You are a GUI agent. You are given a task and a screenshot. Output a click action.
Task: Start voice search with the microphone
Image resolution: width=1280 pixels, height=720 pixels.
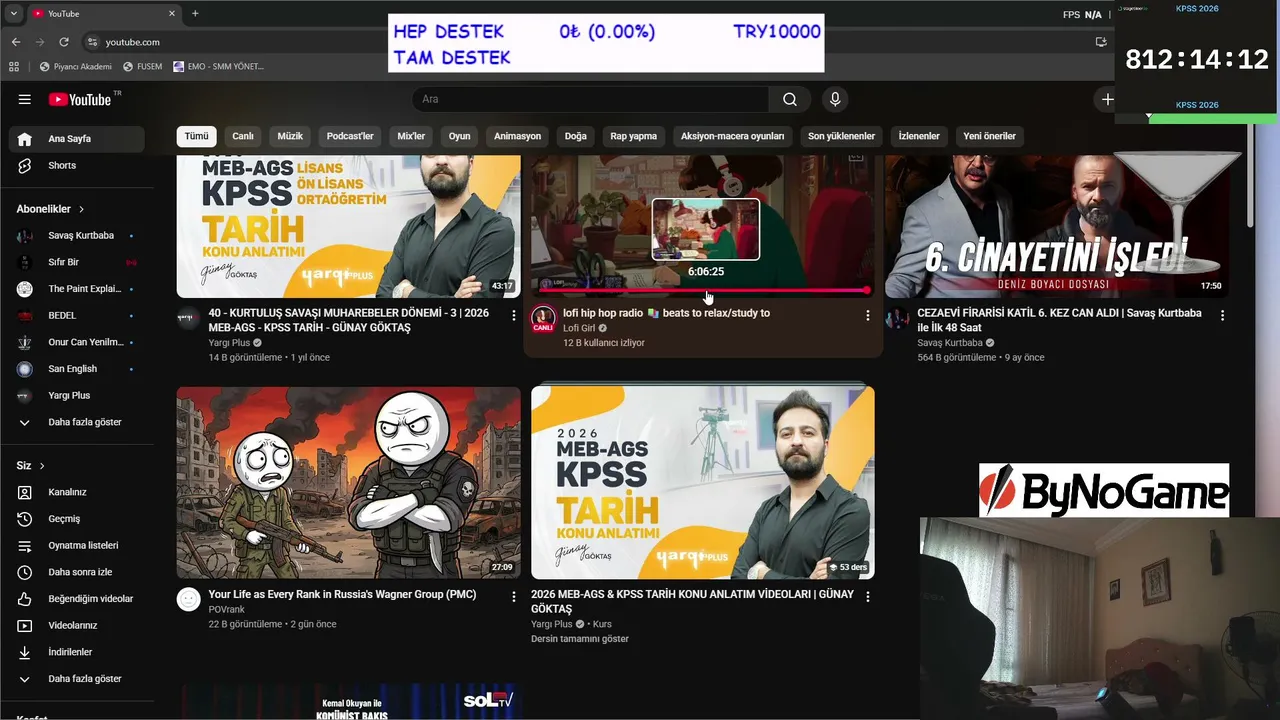[835, 99]
